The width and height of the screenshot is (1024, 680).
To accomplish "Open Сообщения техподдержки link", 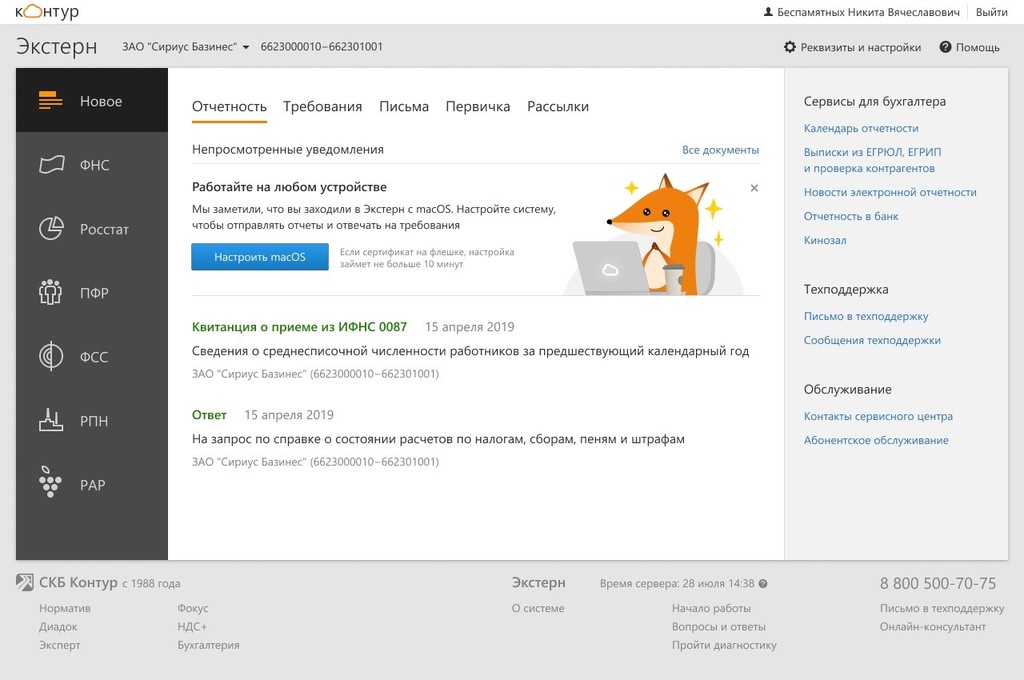I will coord(872,340).
